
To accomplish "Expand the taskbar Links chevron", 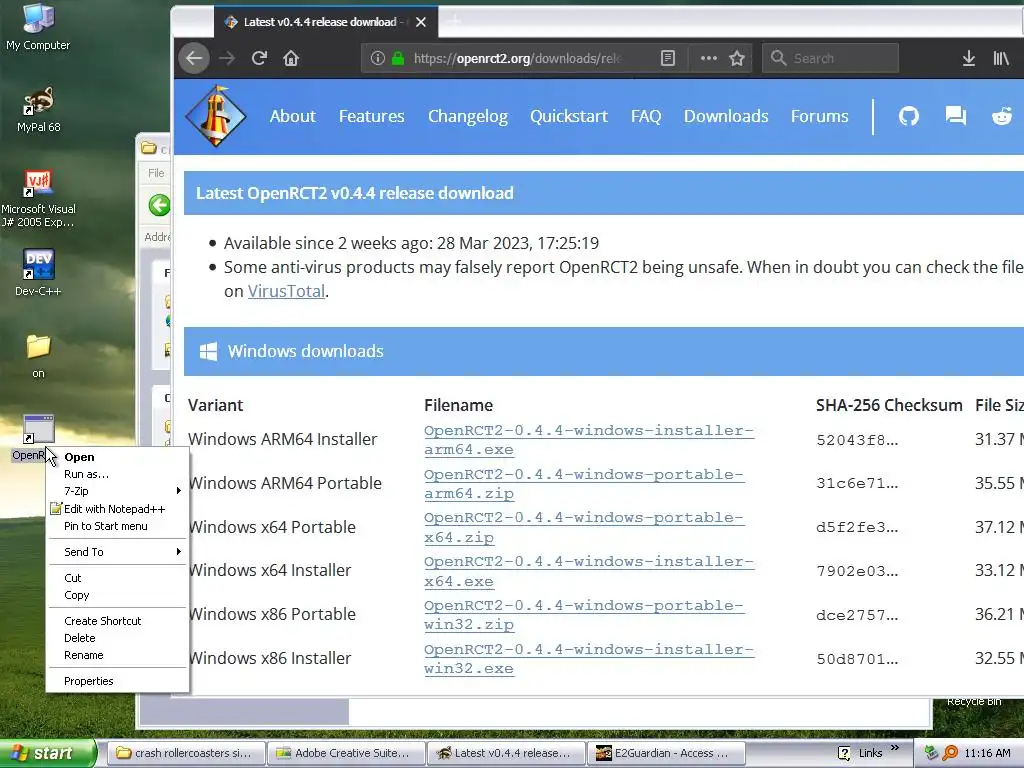I will coord(895,748).
